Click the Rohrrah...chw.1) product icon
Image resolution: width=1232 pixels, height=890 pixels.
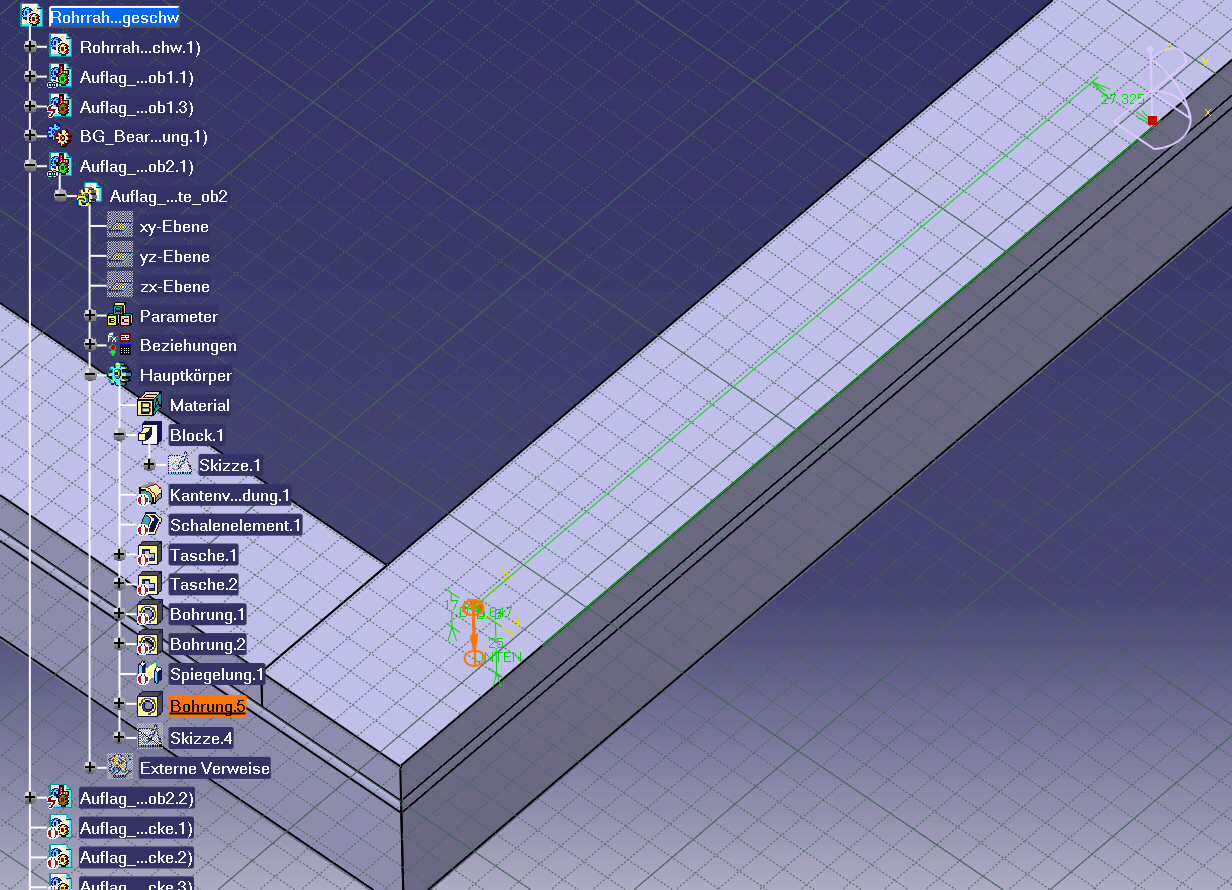60,46
